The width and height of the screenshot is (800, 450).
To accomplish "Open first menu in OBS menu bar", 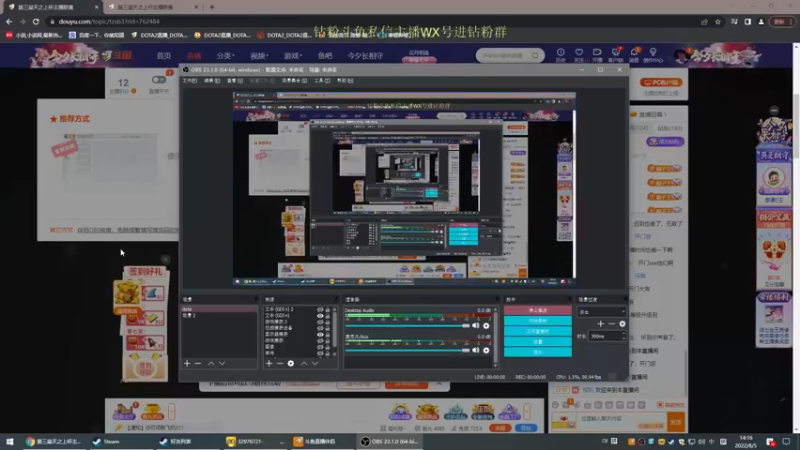I will pos(190,81).
